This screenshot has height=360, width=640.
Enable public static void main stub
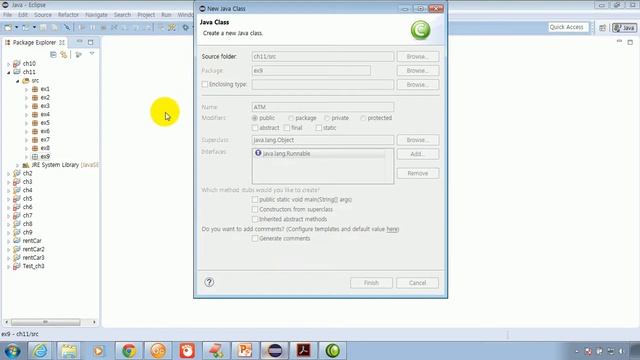click(x=255, y=200)
